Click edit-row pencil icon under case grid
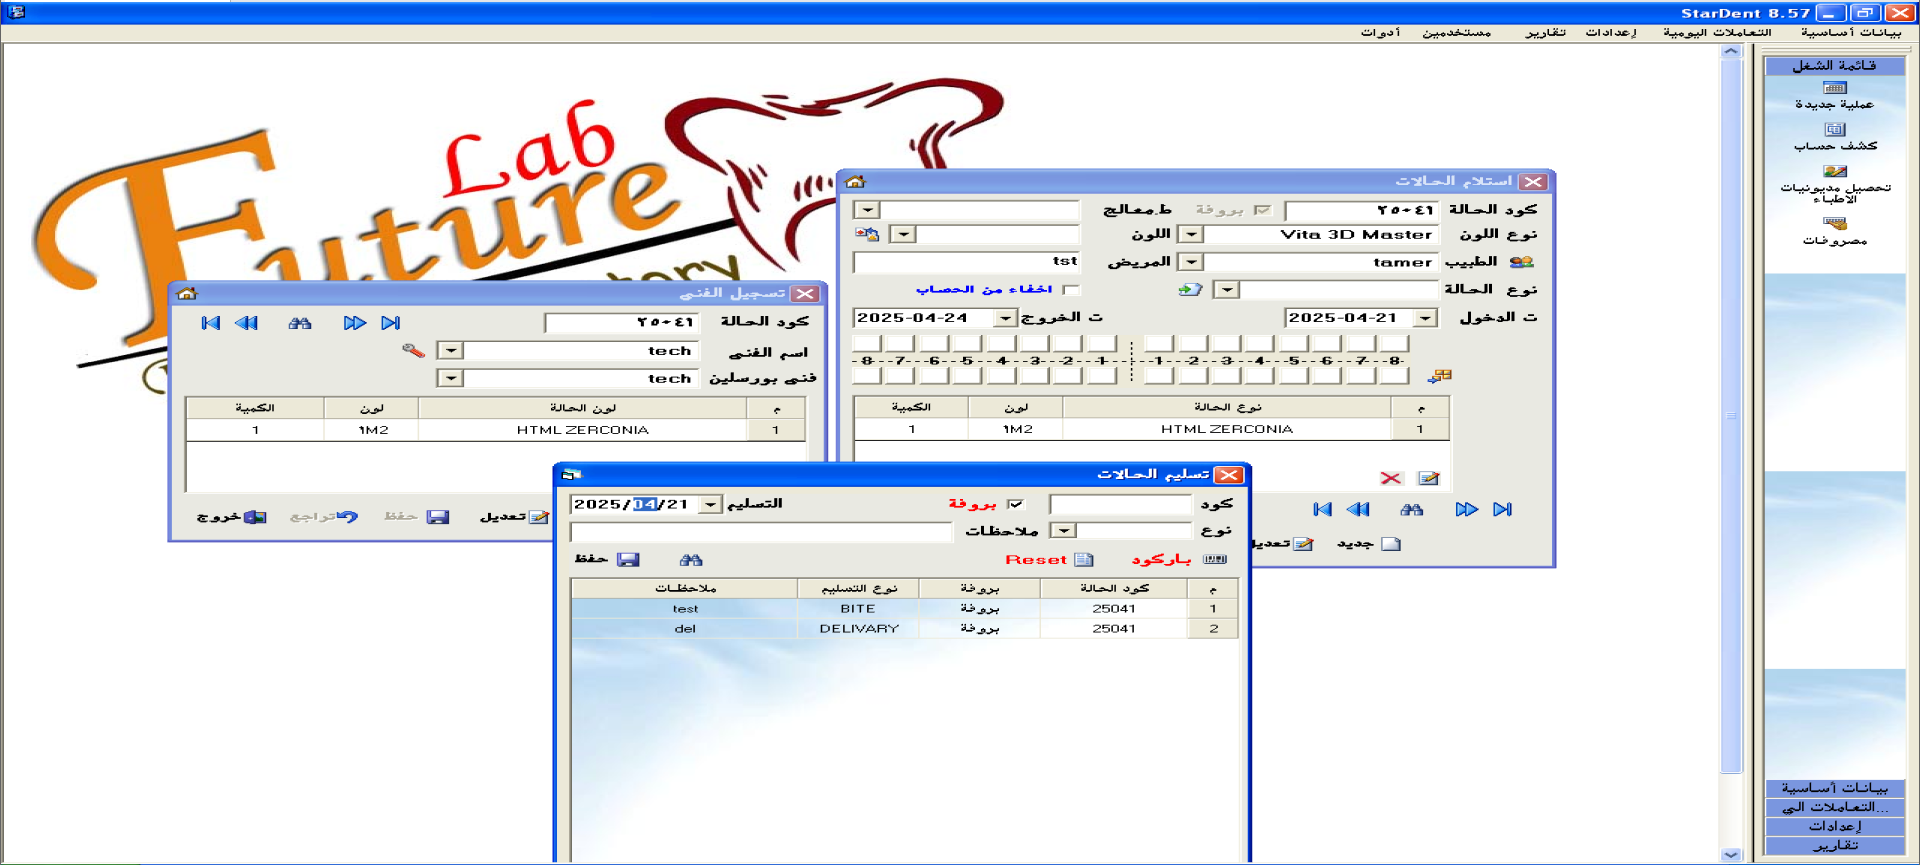This screenshot has width=1920, height=865. pyautogui.click(x=1429, y=478)
